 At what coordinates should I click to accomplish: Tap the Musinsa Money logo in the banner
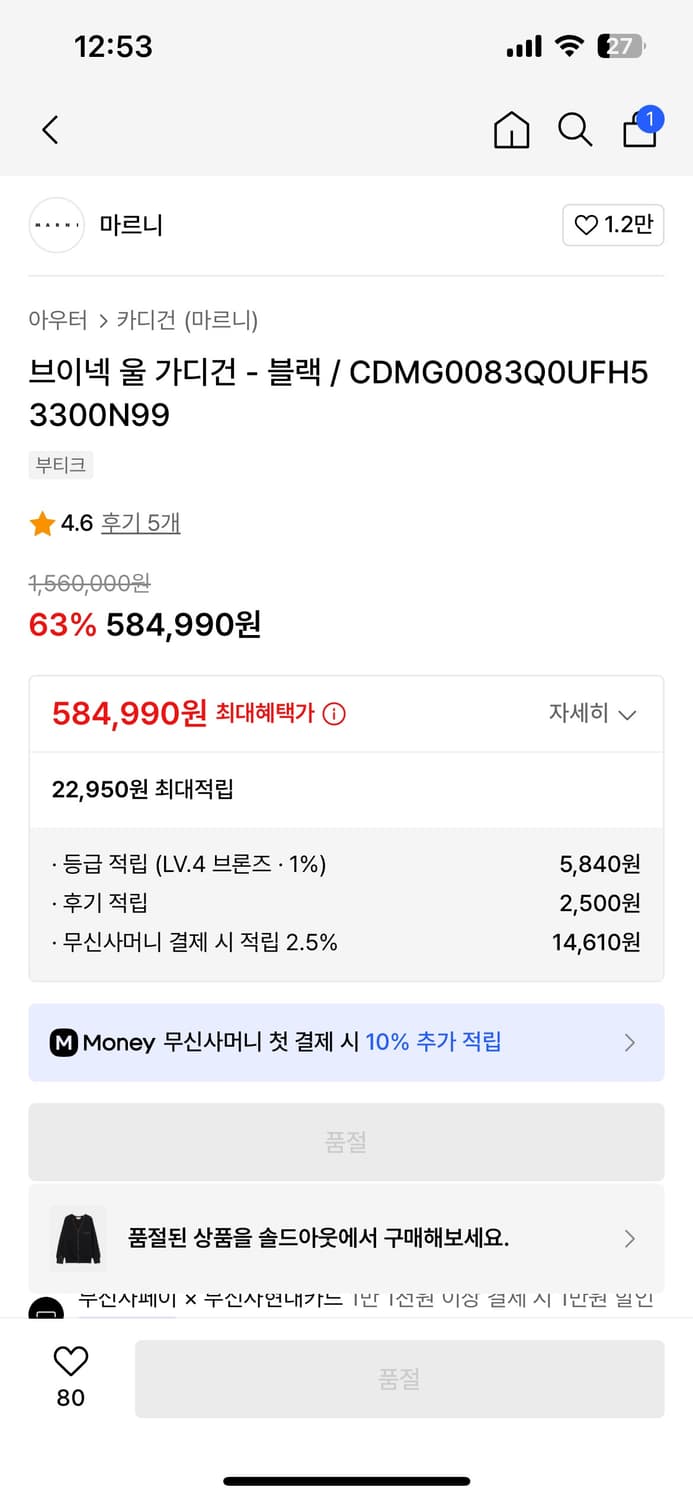(x=64, y=1042)
